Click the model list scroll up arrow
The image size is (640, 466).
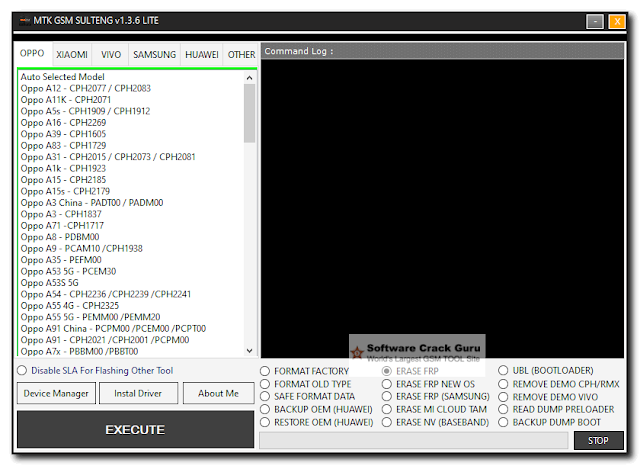(249, 78)
